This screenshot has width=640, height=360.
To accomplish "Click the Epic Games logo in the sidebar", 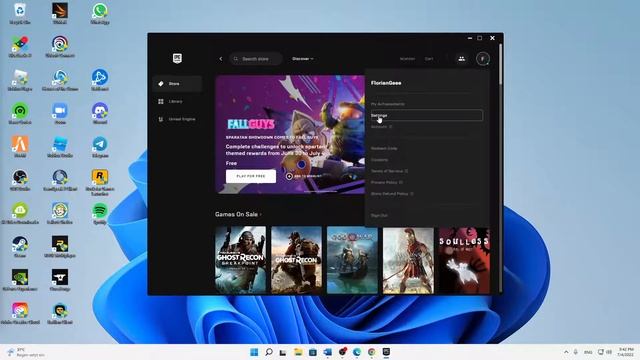I will (177, 58).
